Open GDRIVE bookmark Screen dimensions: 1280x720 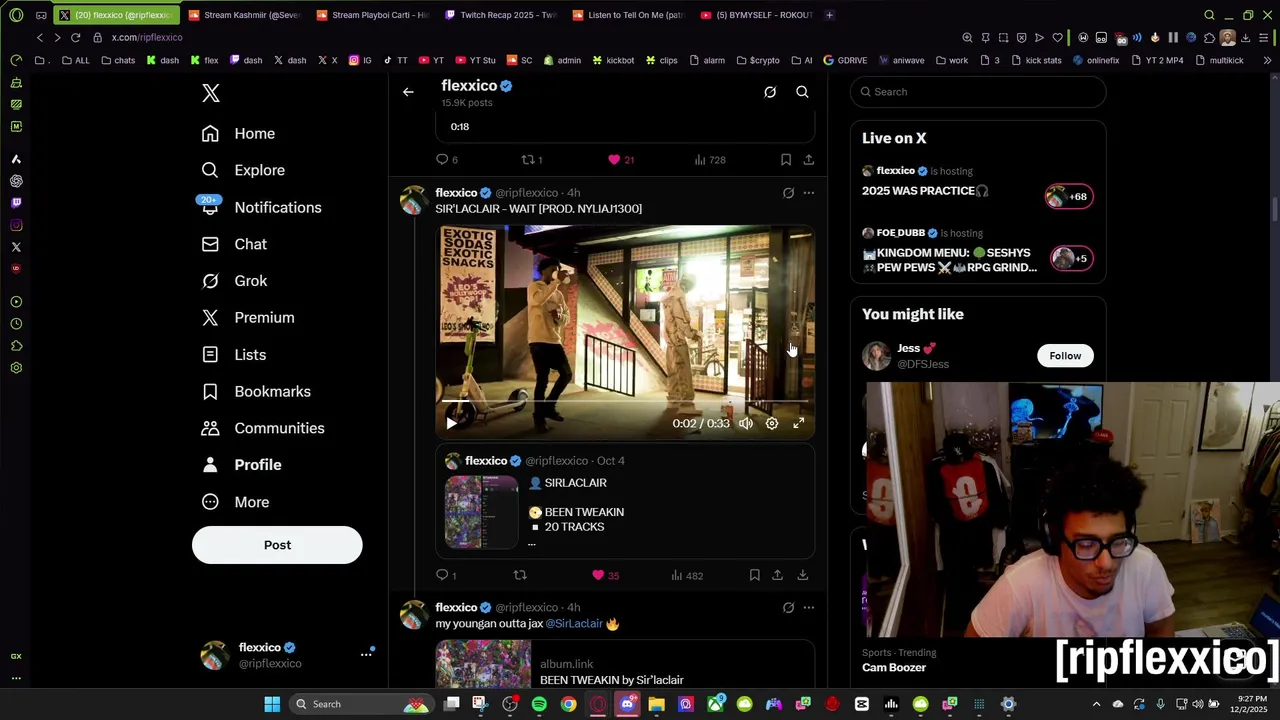coord(845,60)
